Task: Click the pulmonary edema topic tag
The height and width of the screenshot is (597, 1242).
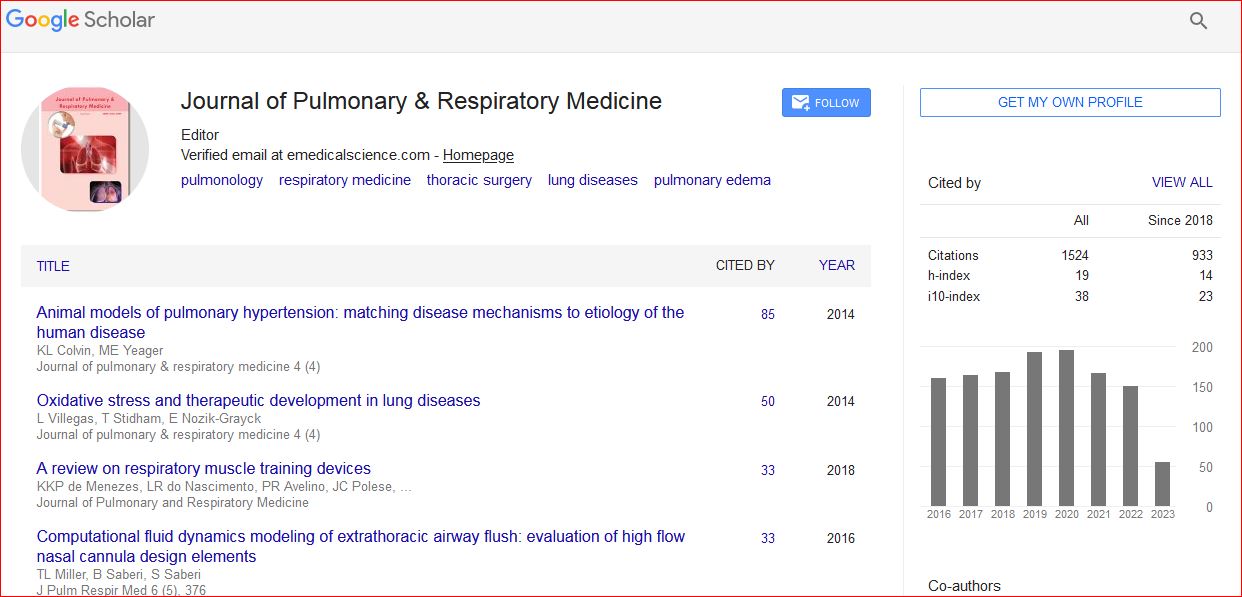Action: [712, 180]
